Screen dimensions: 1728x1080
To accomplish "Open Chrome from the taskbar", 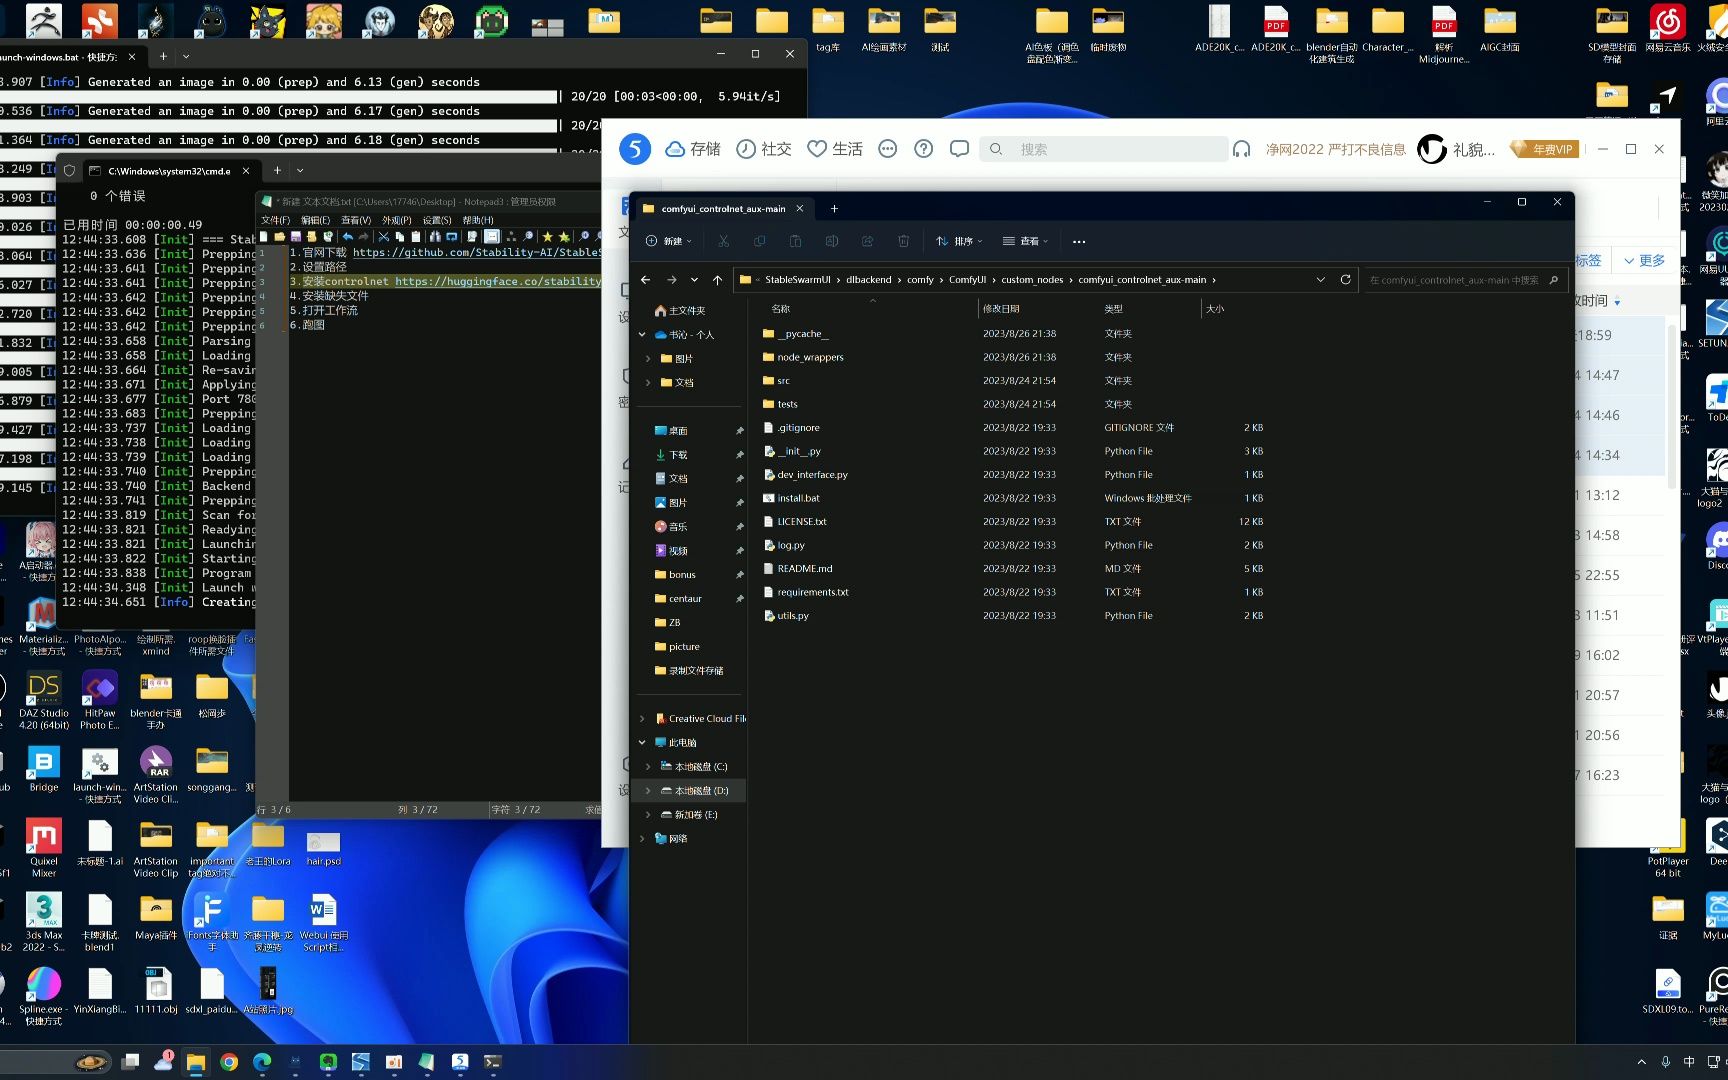I will 229,1062.
